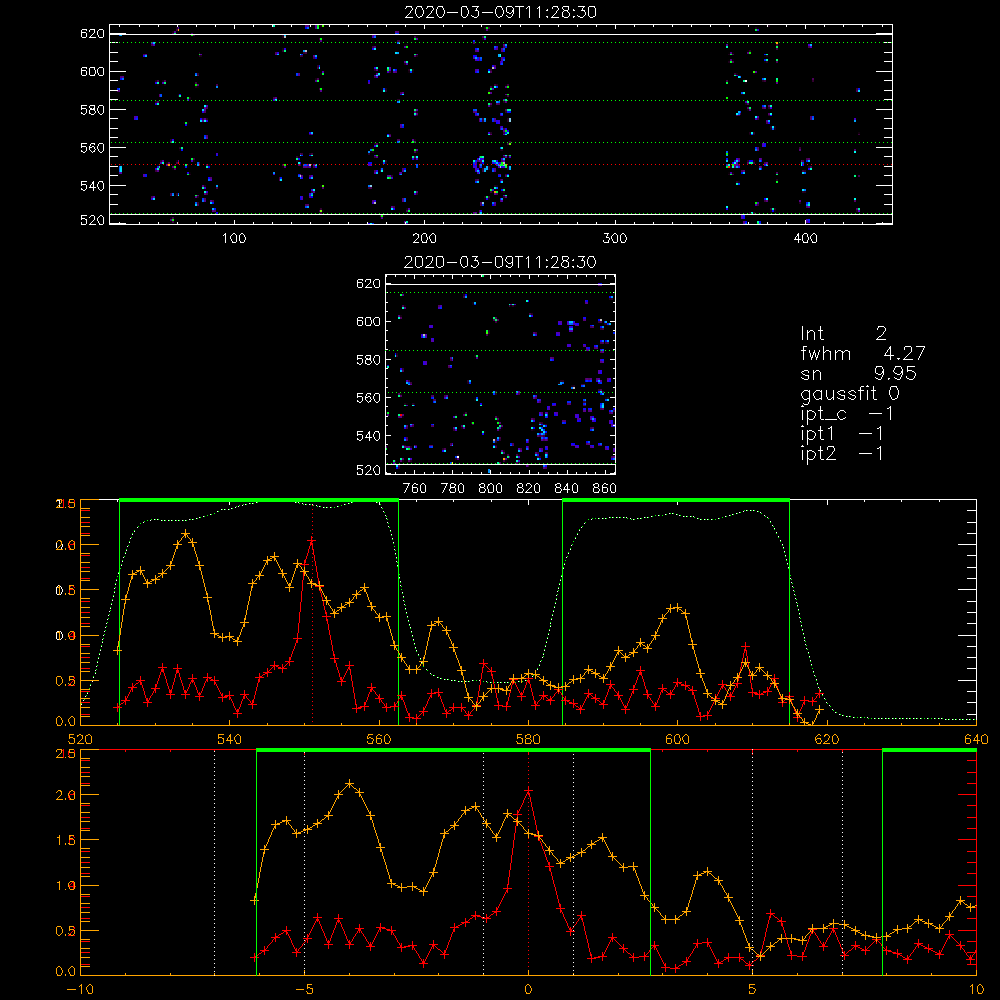Click x-axis label 780 under middle image
Image resolution: width=1000 pixels, height=1000 pixels.
[453, 489]
